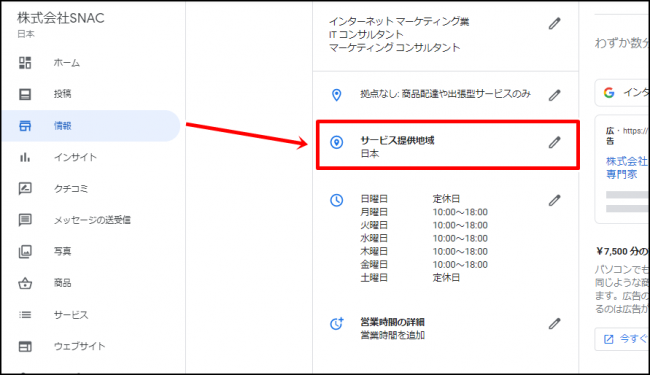The width and height of the screenshot is (650, 375).
Task: Open インサイト menu item
Action: click(75, 157)
